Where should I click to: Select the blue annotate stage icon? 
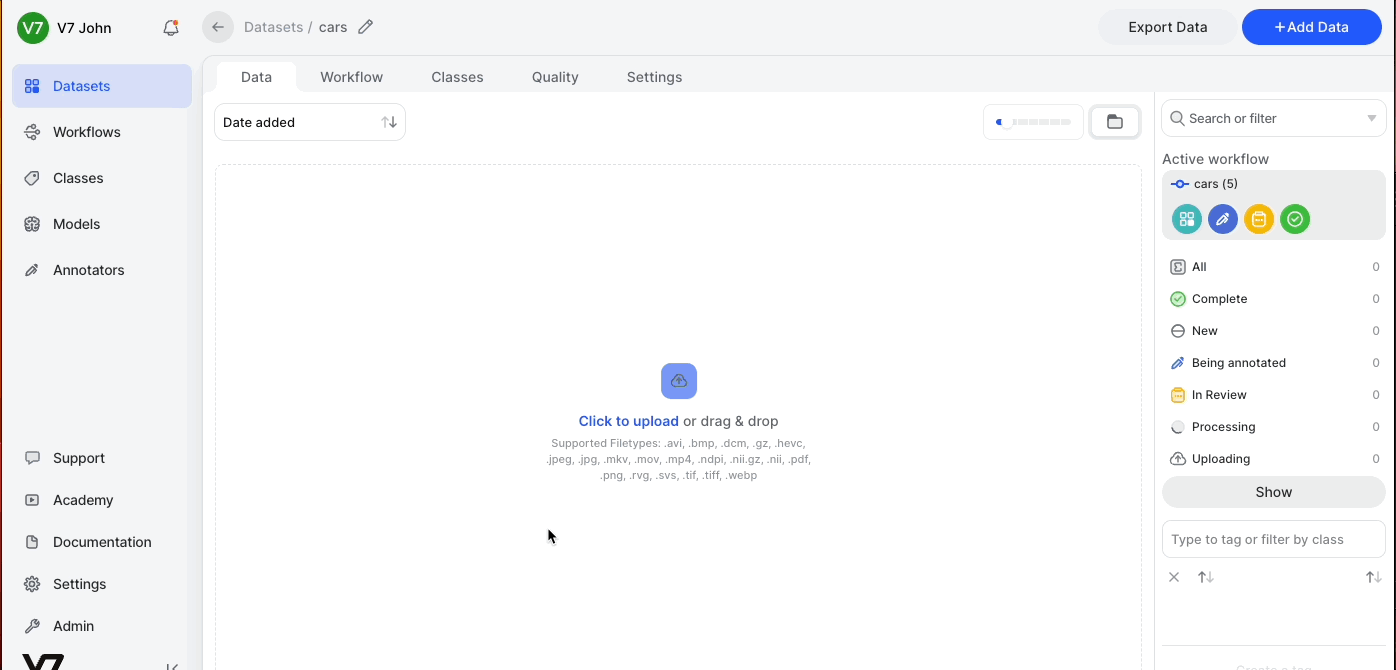(x=1223, y=219)
